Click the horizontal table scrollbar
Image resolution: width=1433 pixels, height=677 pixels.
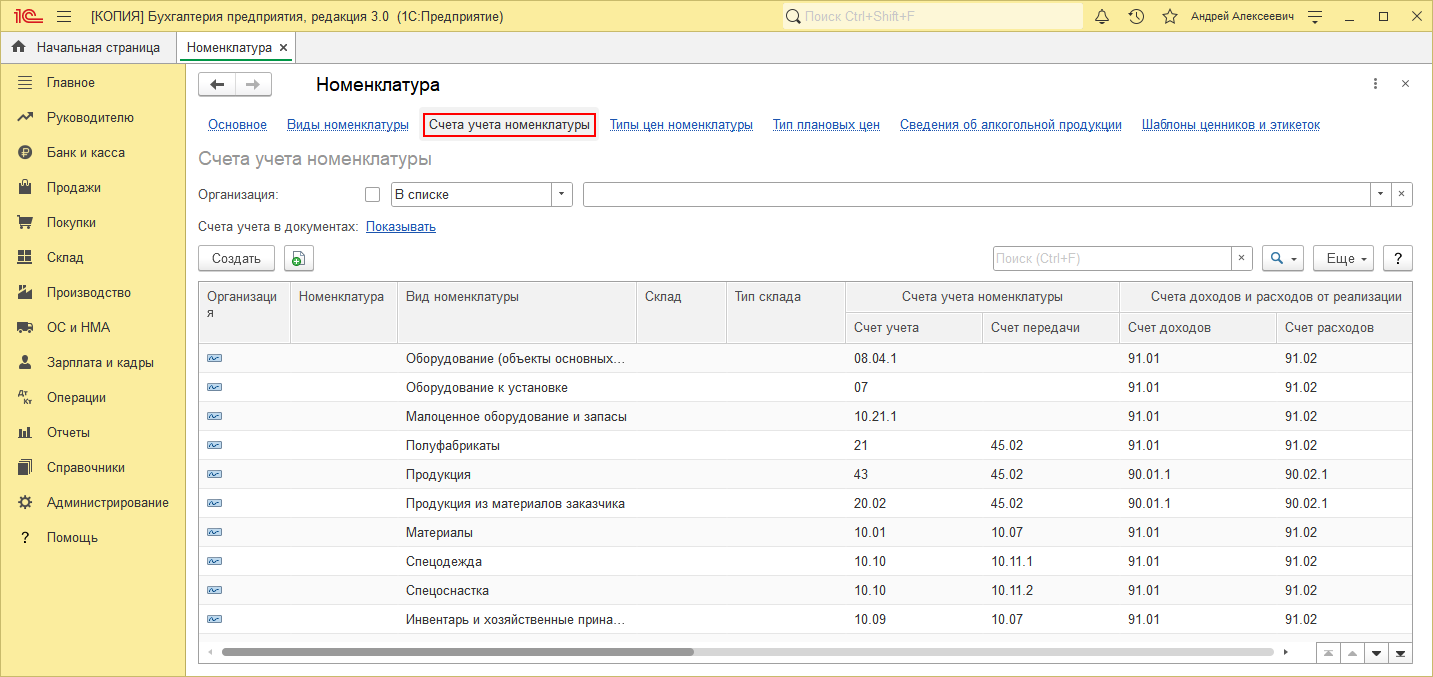[x=457, y=652]
